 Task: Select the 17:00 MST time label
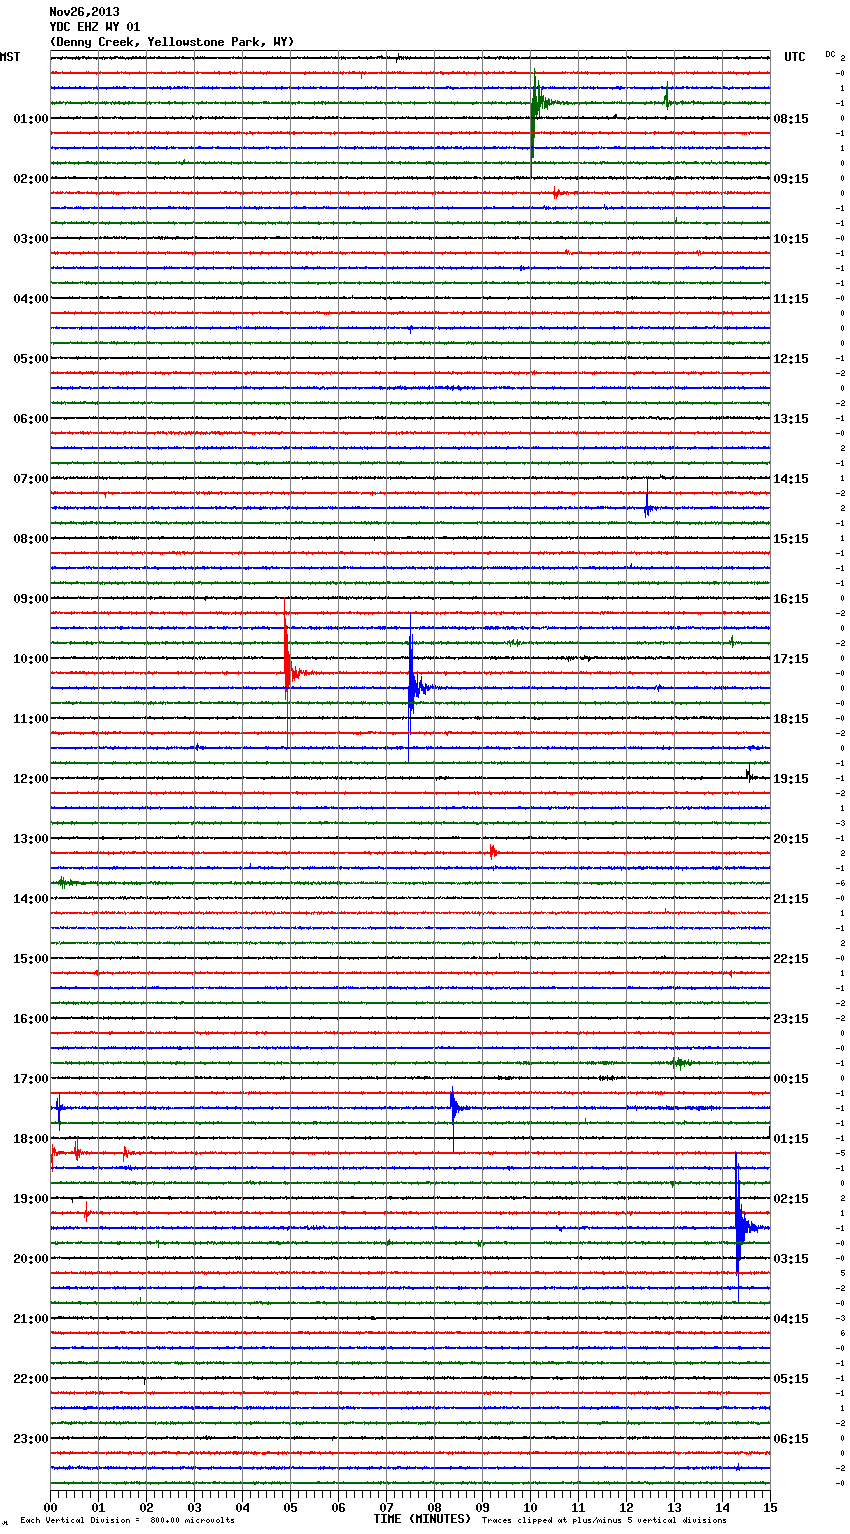click(x=31, y=1079)
